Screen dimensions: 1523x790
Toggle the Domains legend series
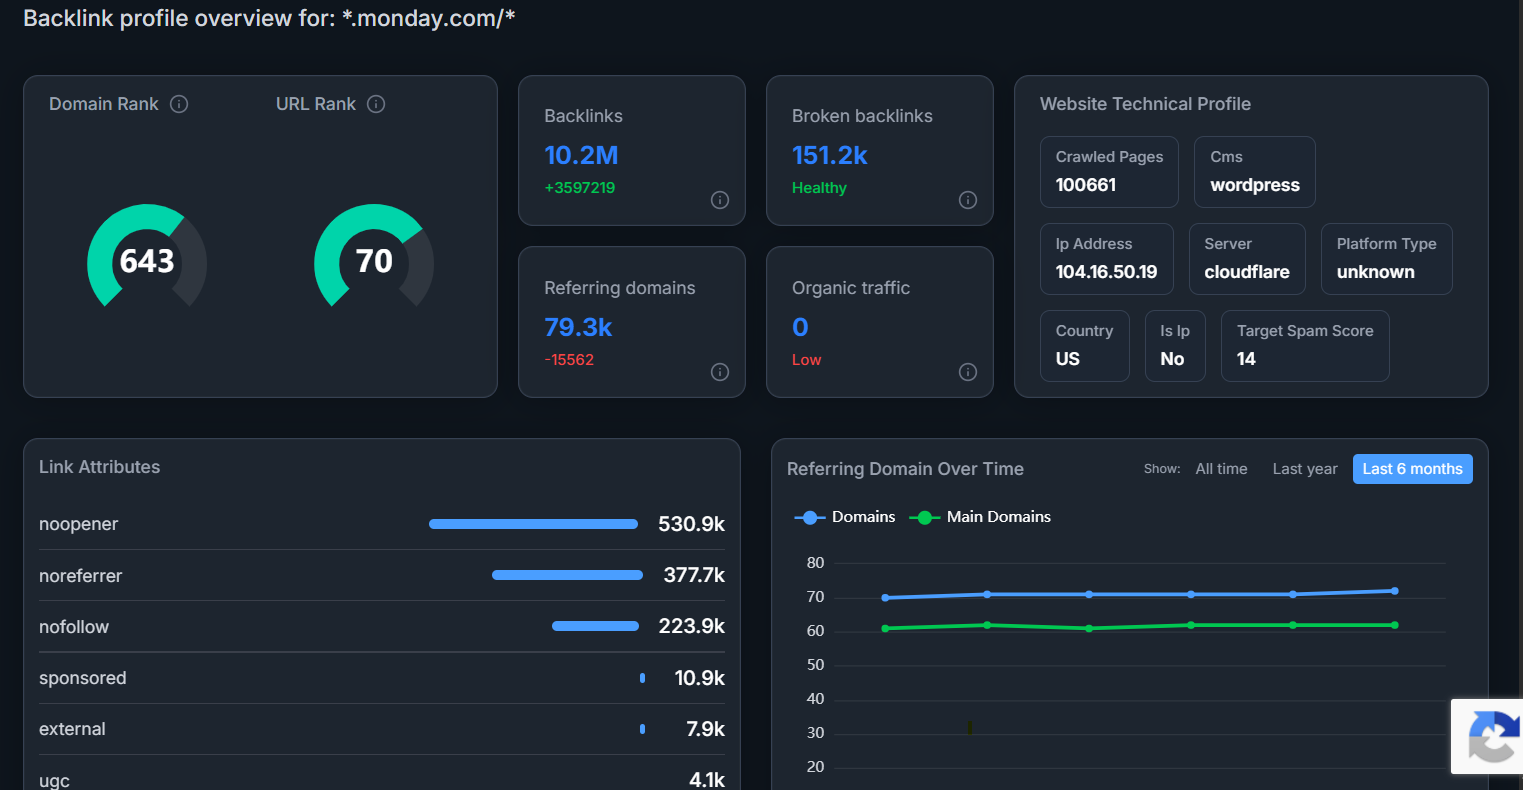pos(845,517)
